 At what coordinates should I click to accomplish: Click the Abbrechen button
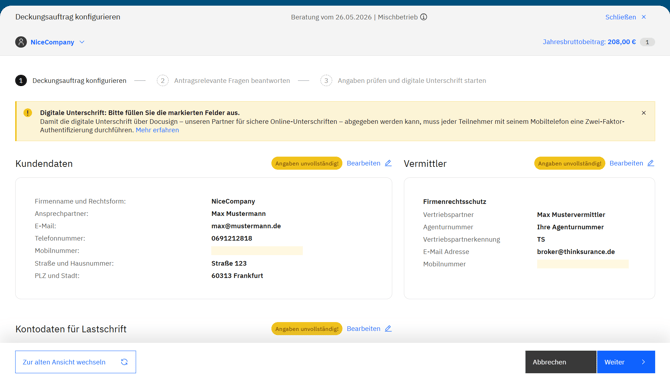561,362
